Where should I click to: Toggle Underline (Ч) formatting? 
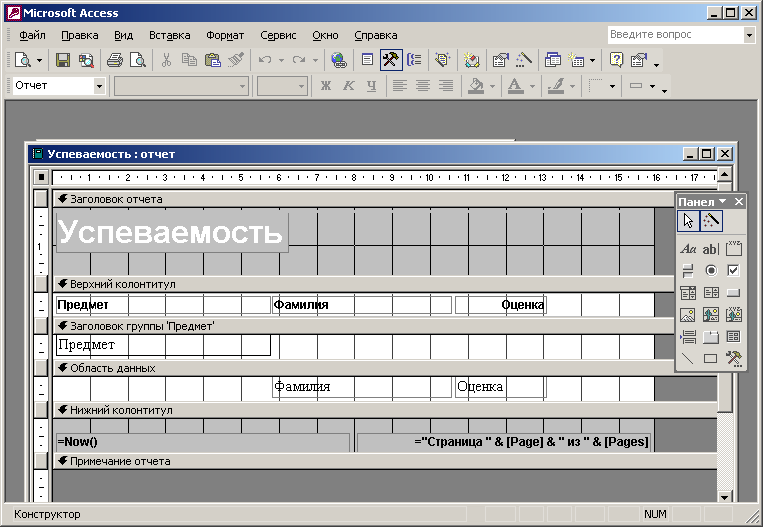point(372,86)
